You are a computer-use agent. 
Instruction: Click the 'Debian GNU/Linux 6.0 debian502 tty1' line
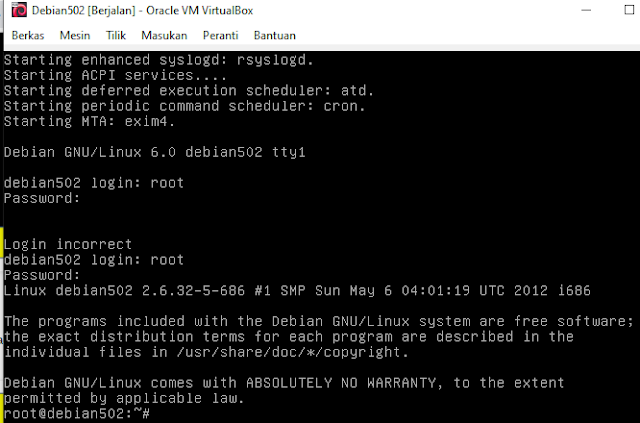[x=155, y=152]
